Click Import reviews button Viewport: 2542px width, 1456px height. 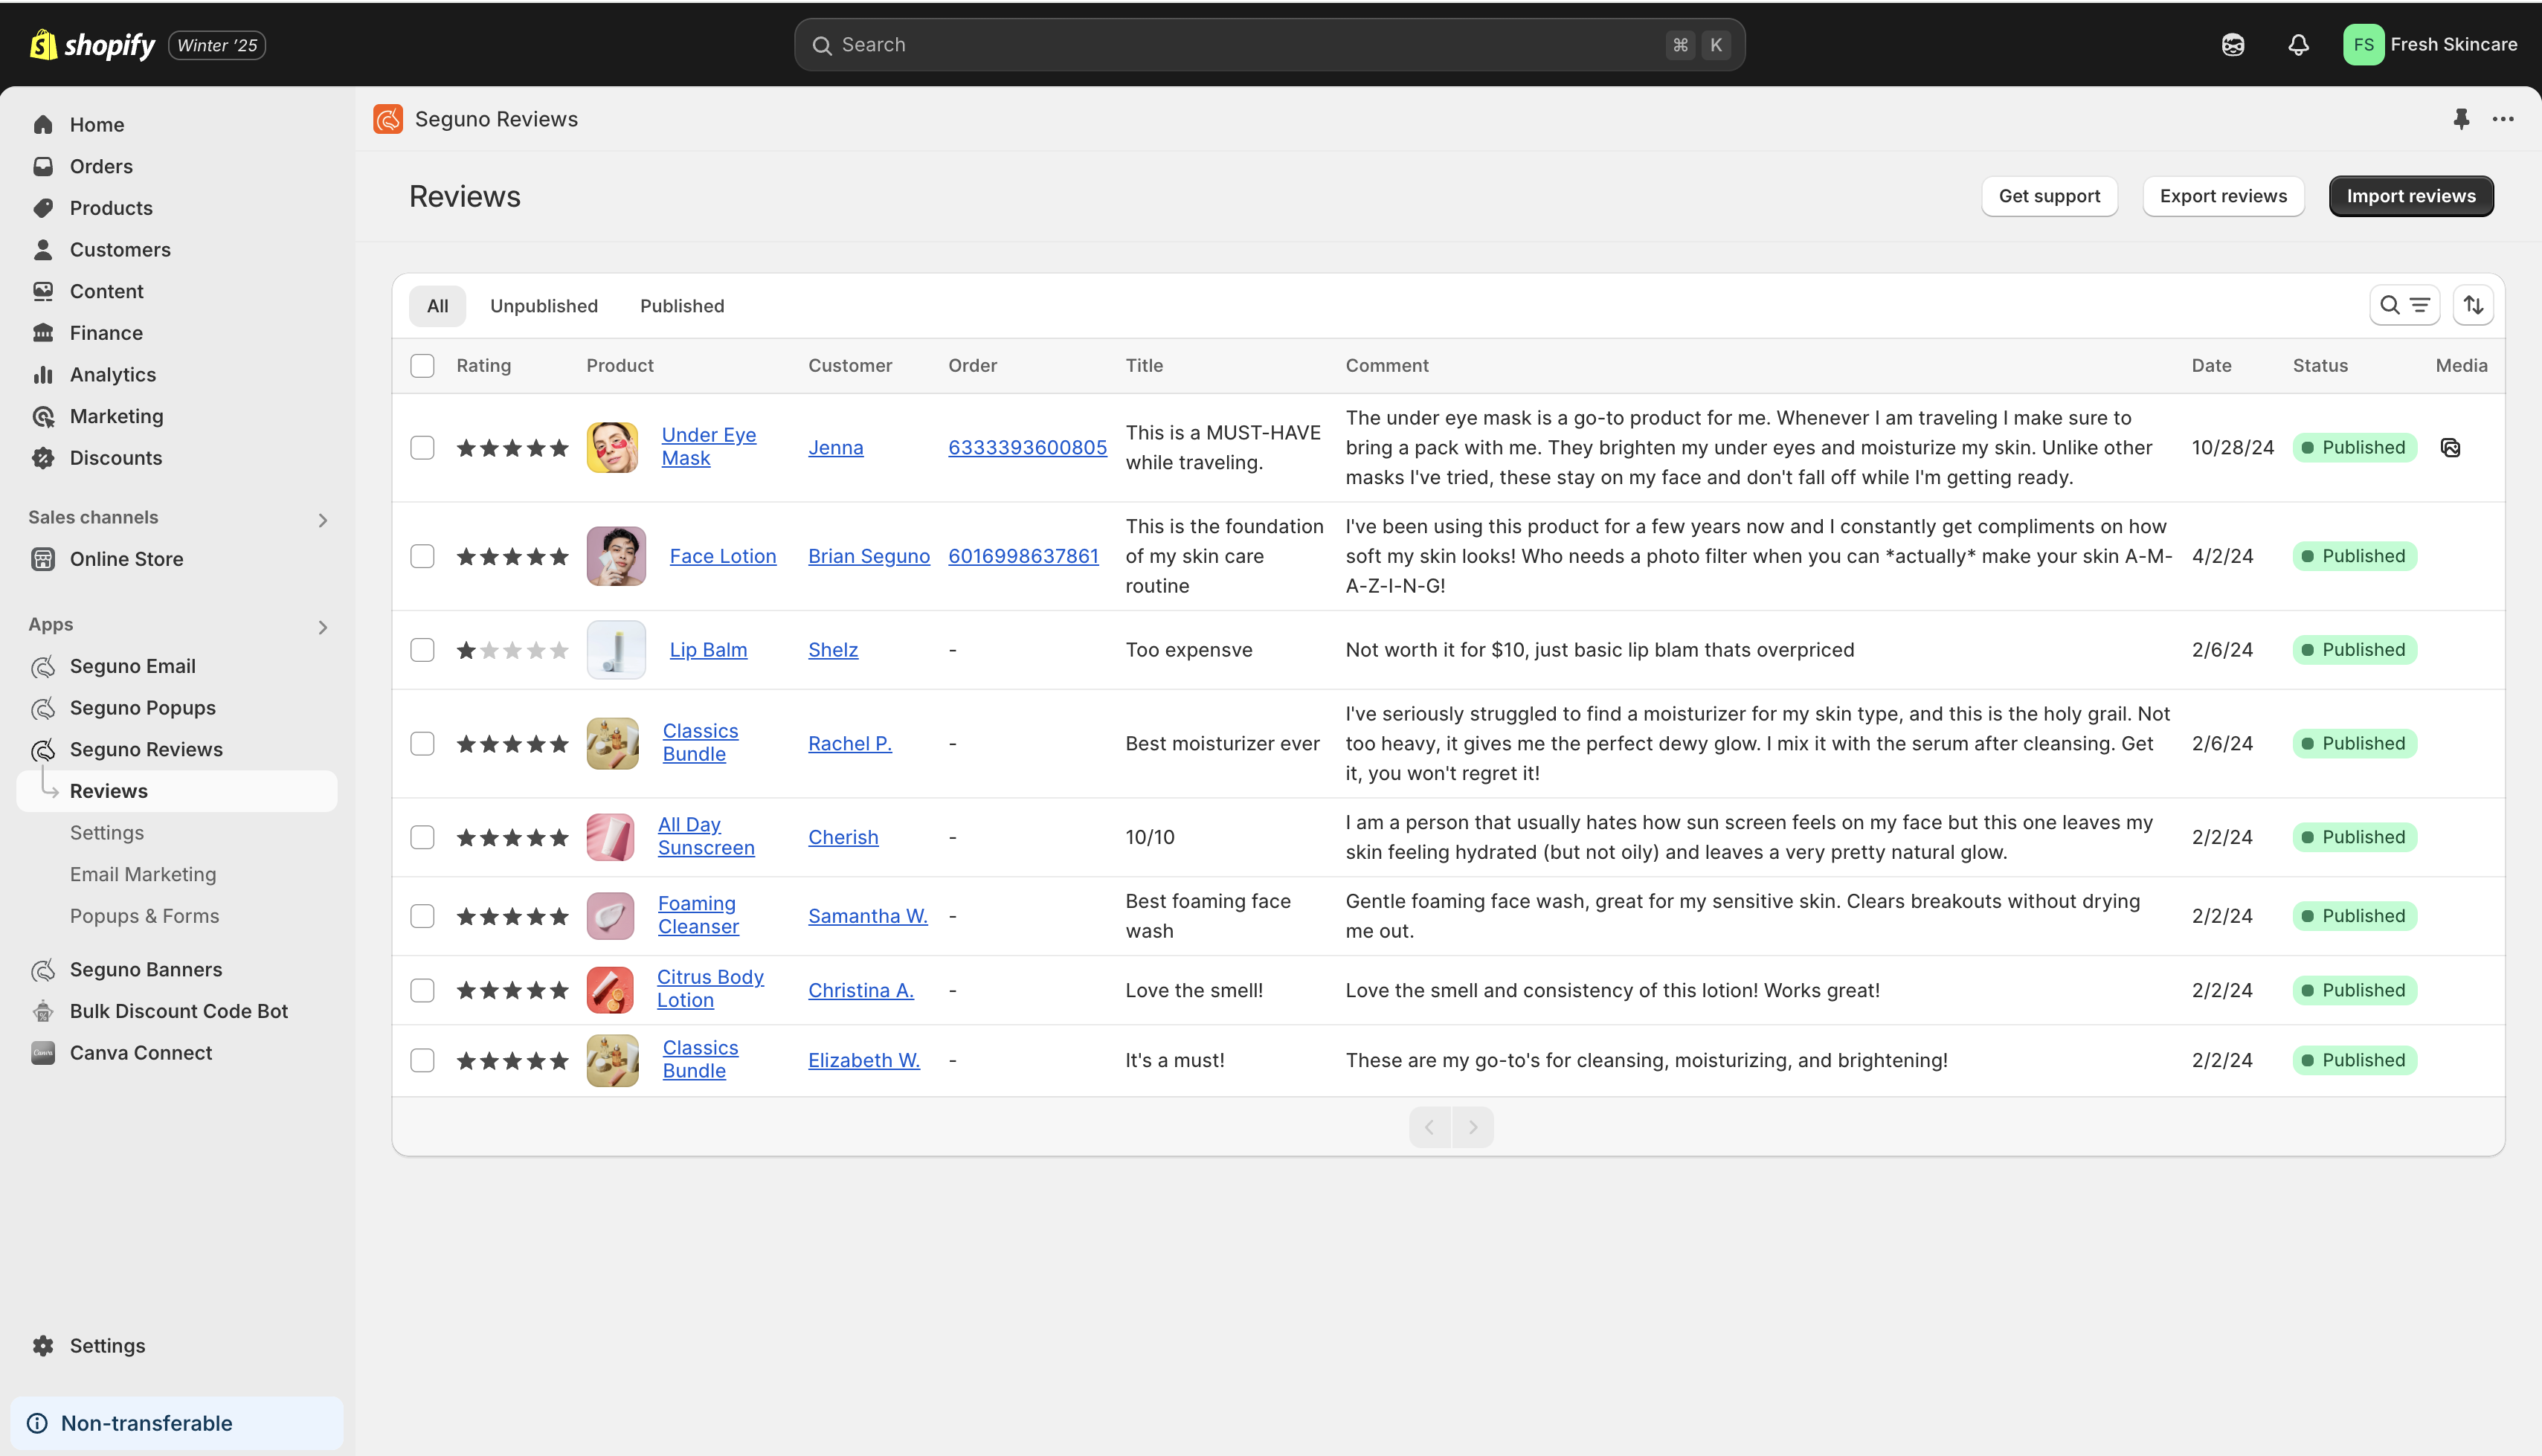[2411, 196]
